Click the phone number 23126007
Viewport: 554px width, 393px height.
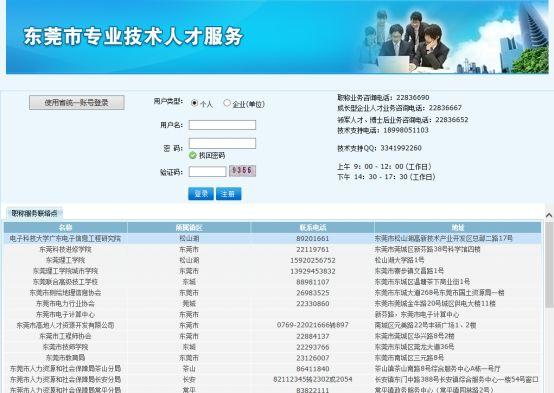[313, 358]
